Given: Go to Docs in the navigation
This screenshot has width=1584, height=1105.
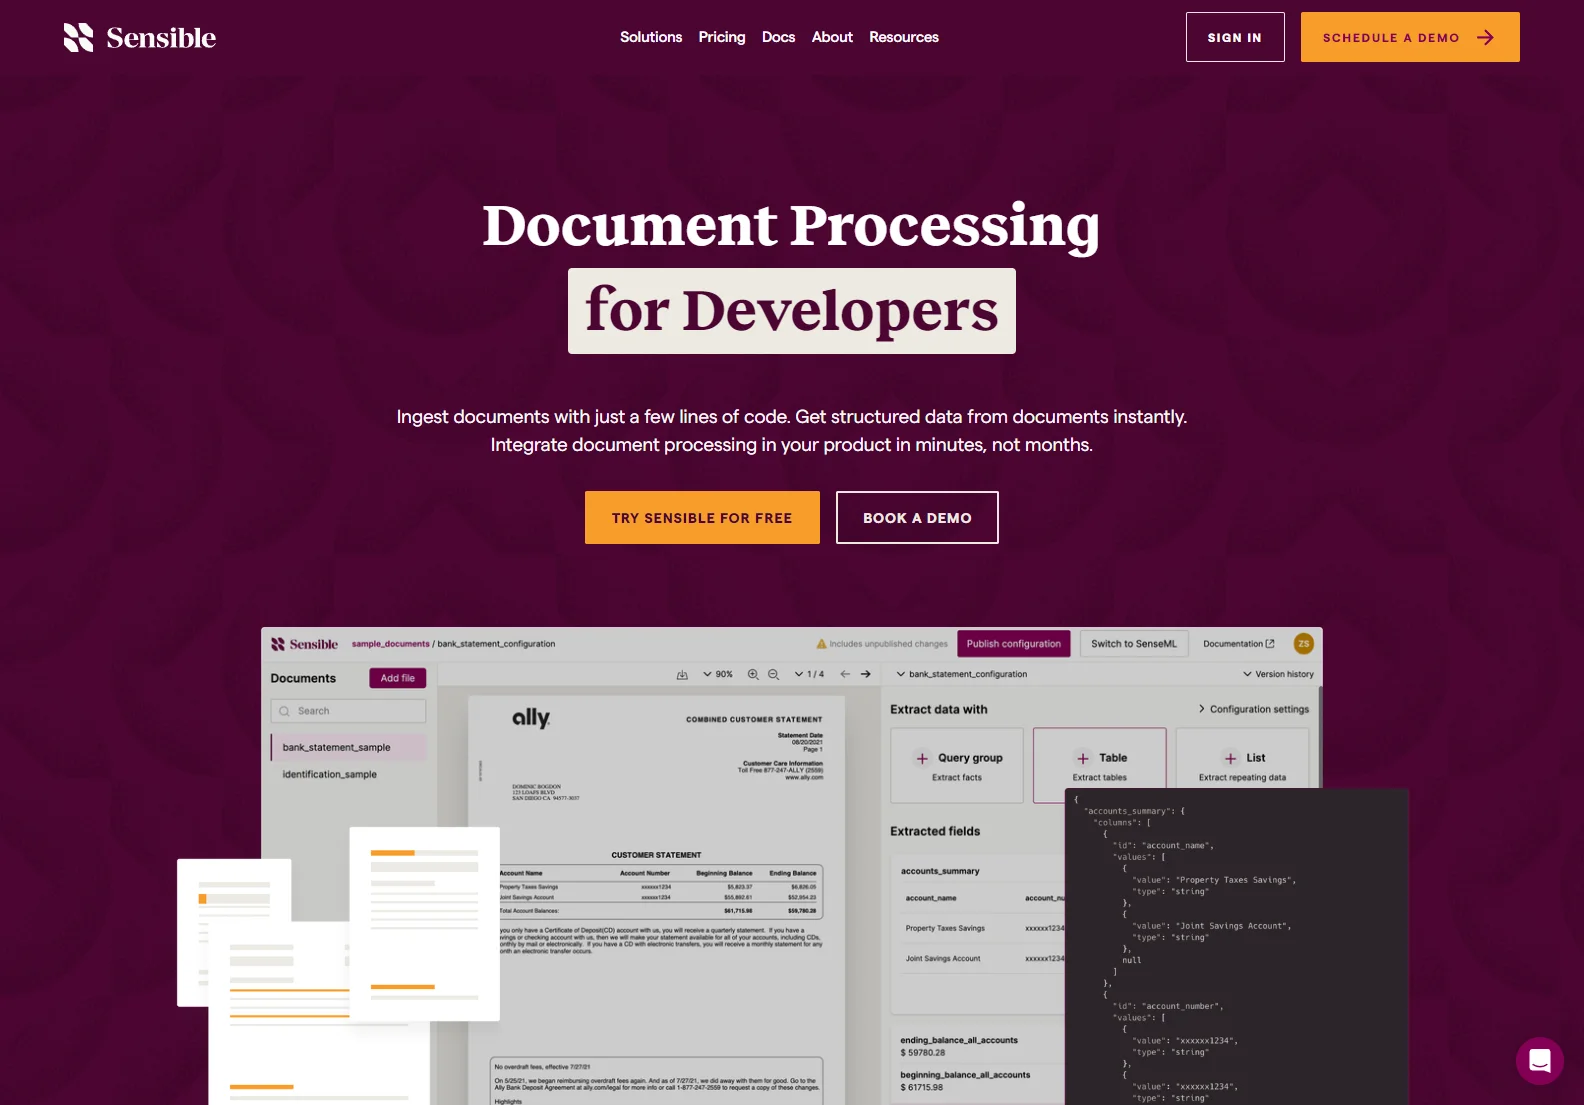Looking at the screenshot, I should click(778, 37).
